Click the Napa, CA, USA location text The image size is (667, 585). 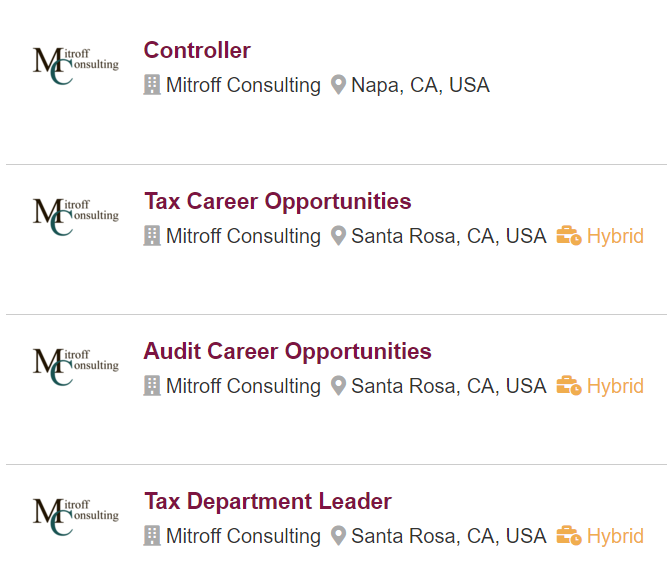click(x=420, y=85)
